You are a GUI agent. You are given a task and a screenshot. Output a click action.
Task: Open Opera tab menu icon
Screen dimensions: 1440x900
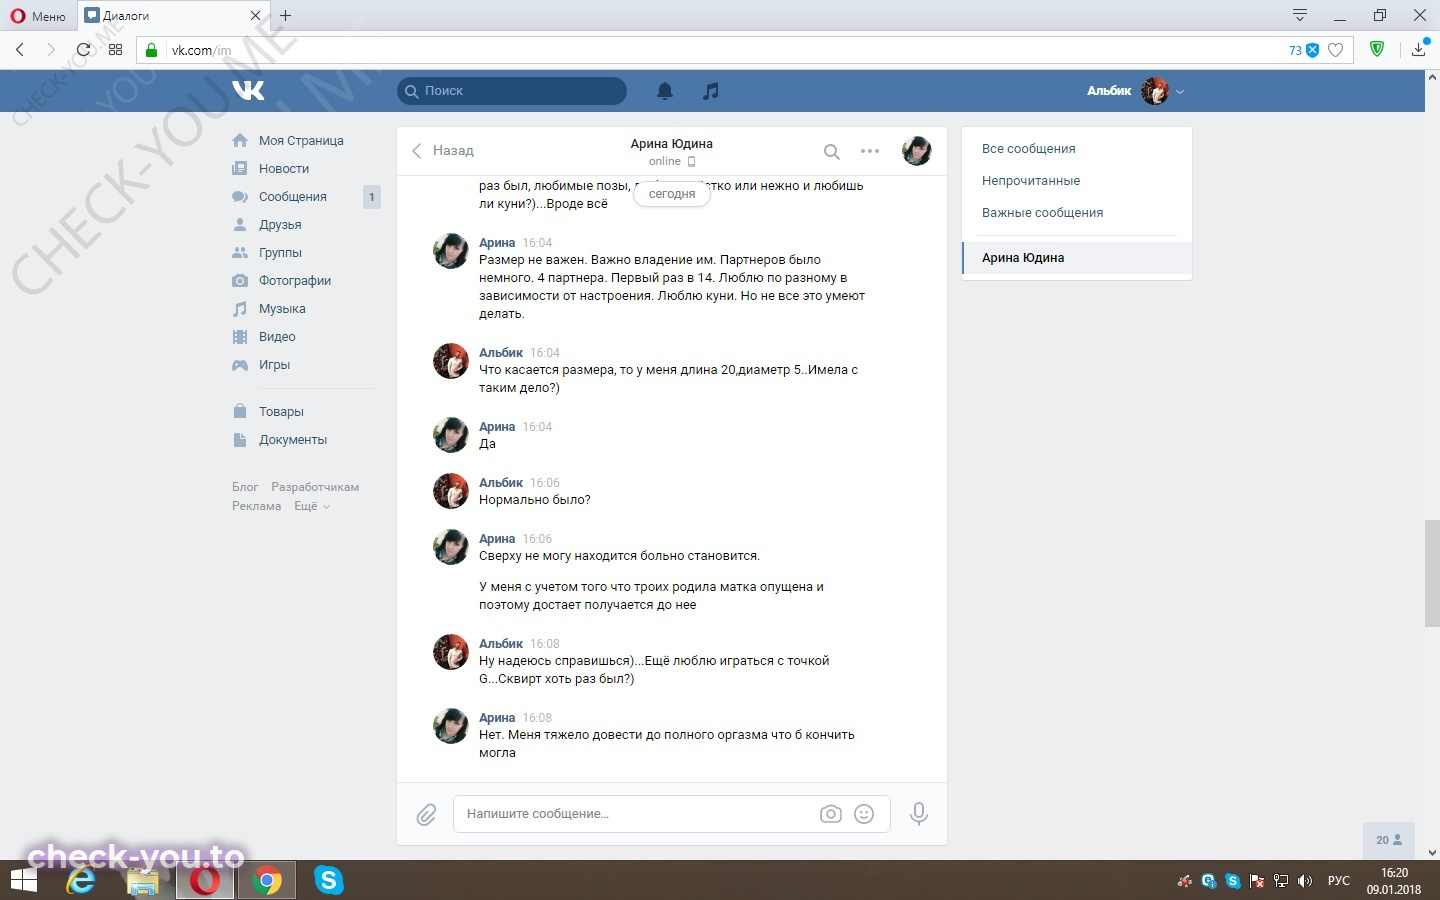pyautogui.click(x=1299, y=15)
